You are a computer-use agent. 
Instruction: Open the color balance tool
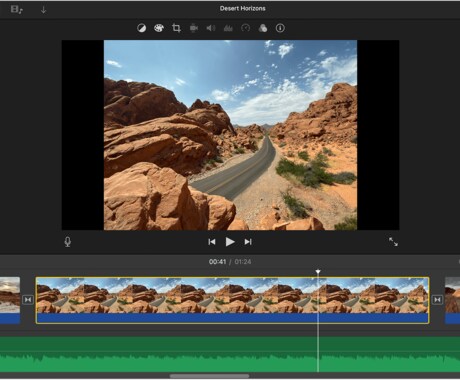point(141,28)
